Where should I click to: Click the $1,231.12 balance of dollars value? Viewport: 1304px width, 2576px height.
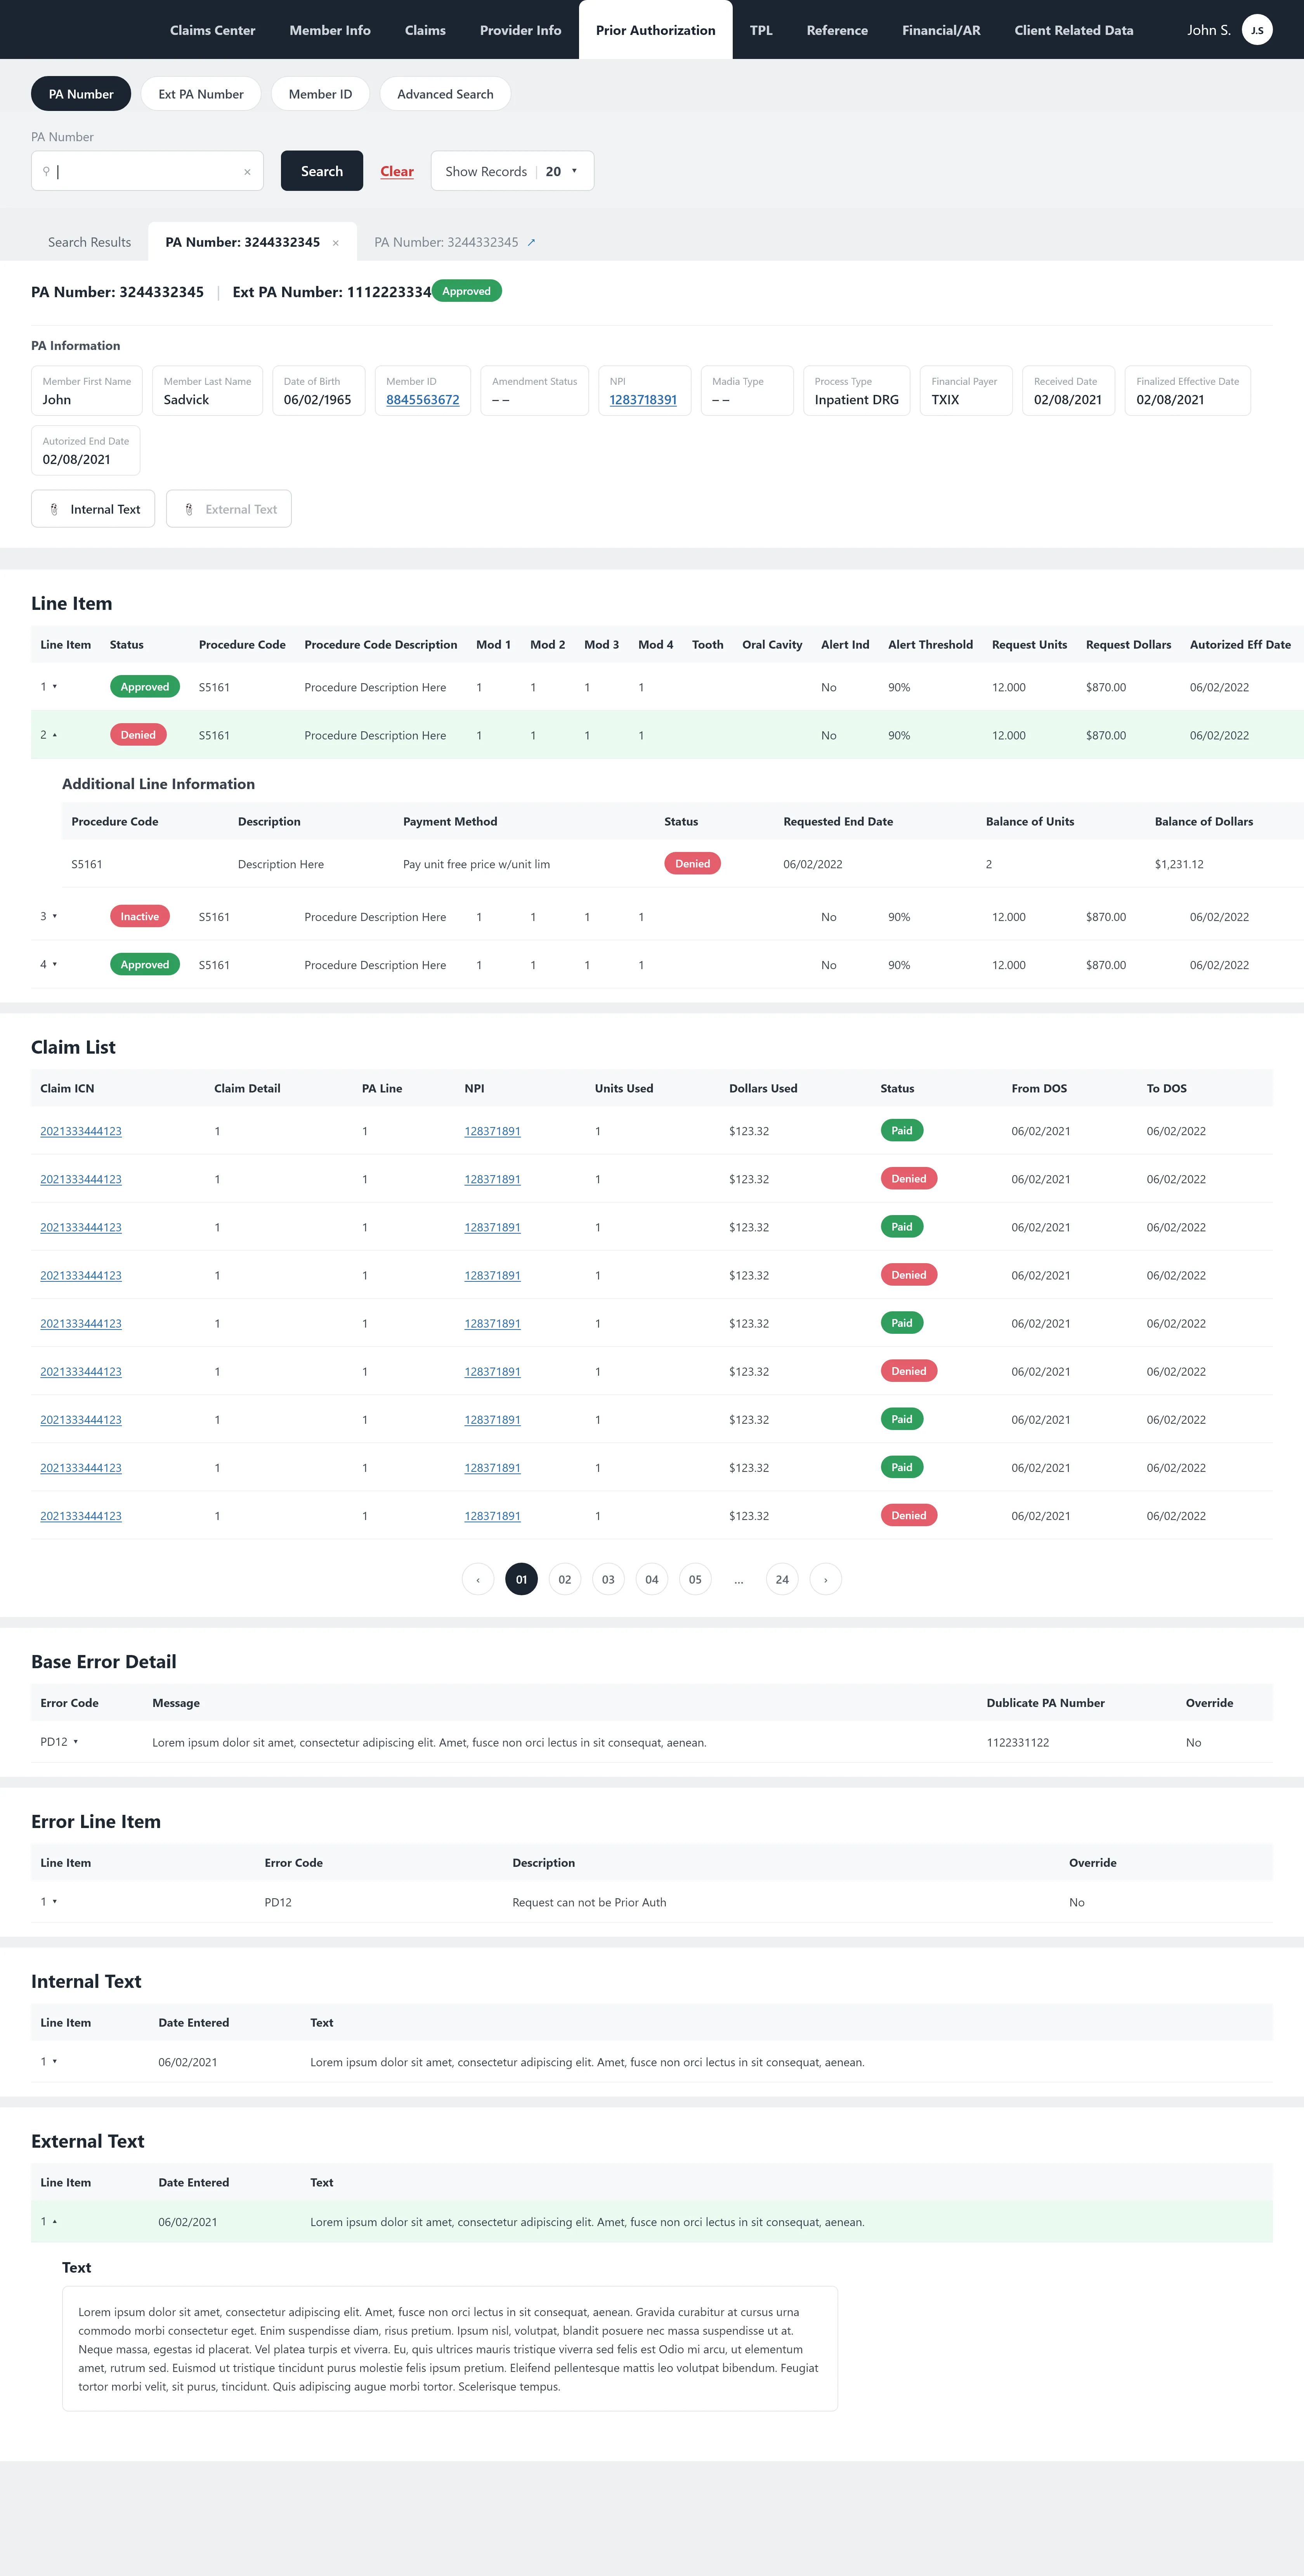1179,864
